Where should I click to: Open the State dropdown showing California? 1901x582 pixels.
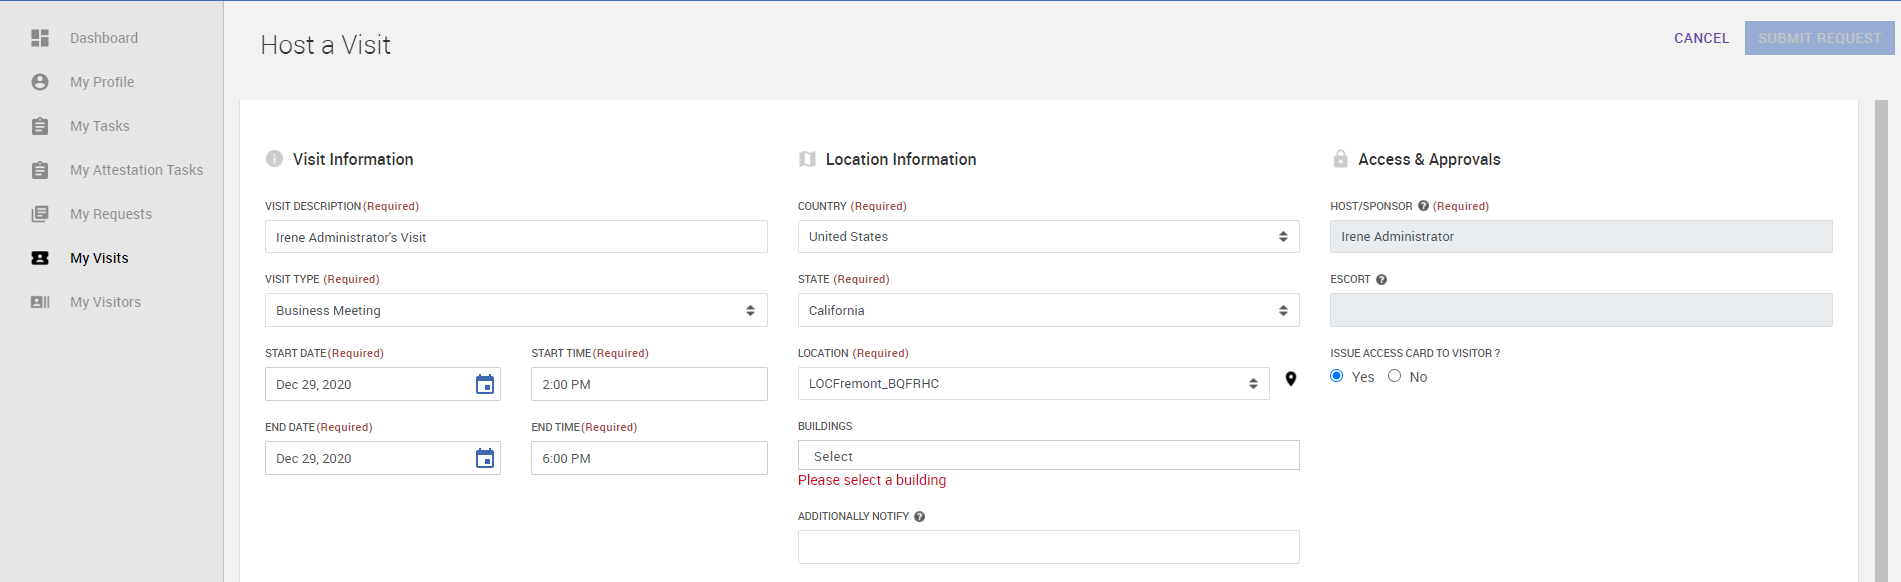pyautogui.click(x=1048, y=310)
